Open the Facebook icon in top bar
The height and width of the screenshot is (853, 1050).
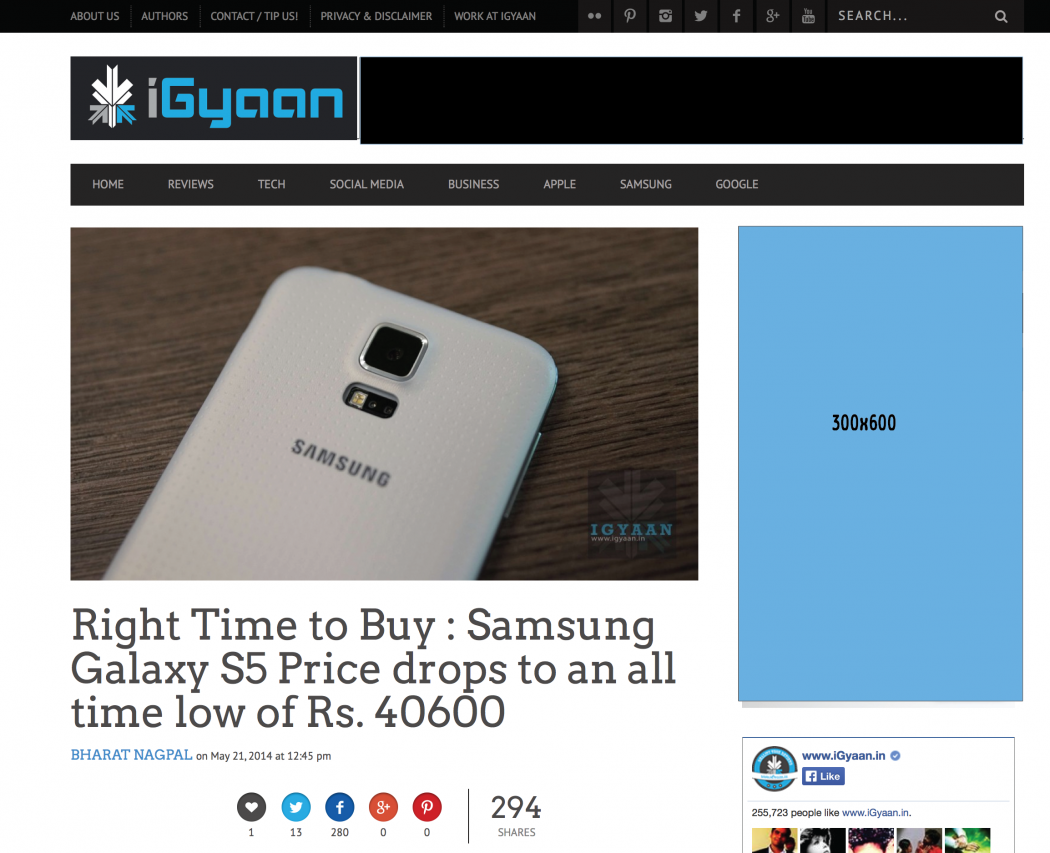[x=736, y=16]
